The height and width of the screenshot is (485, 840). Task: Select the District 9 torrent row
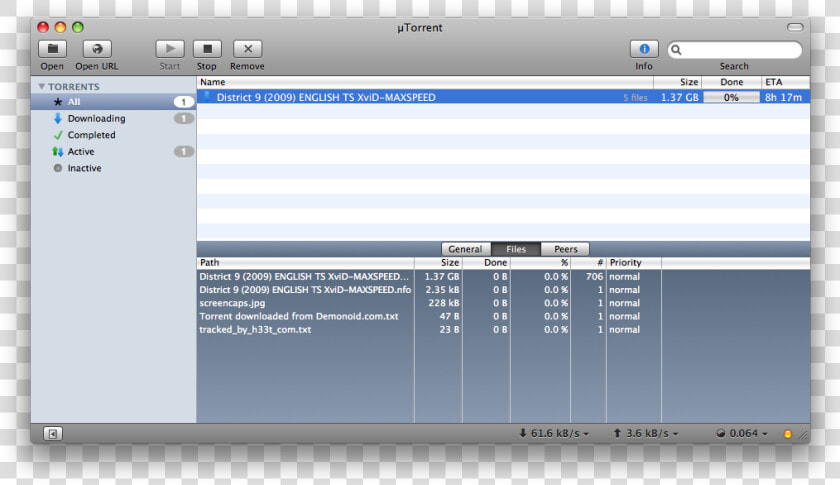[503, 97]
